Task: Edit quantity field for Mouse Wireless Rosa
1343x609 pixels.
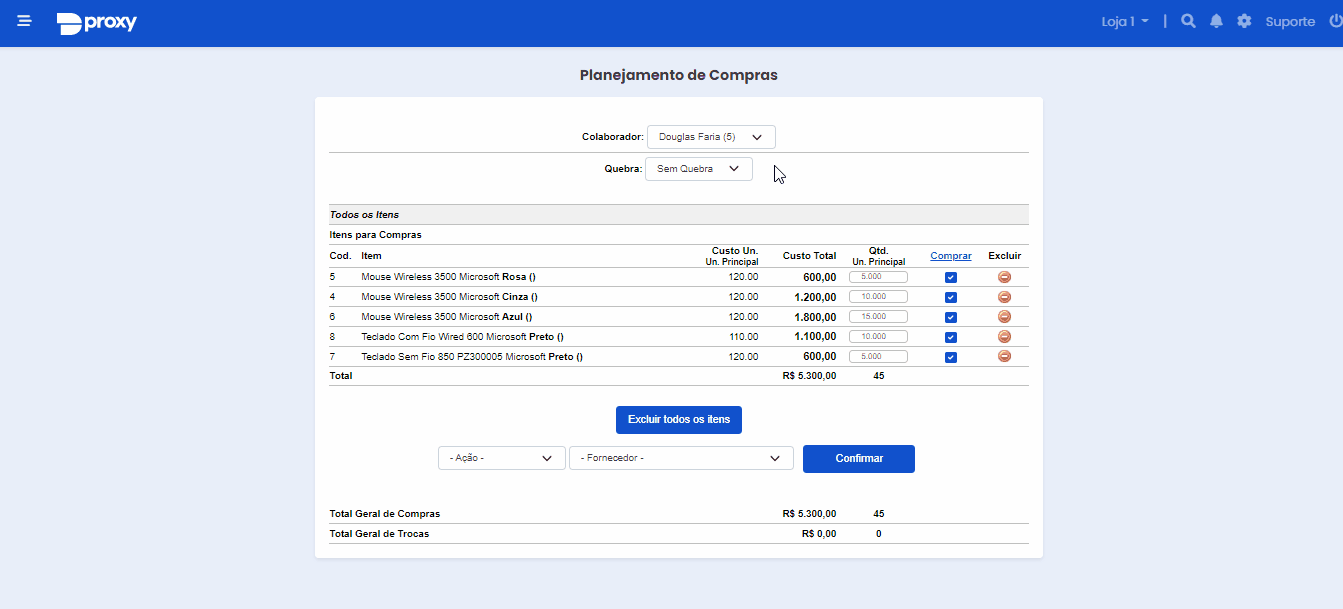Action: pyautogui.click(x=878, y=277)
